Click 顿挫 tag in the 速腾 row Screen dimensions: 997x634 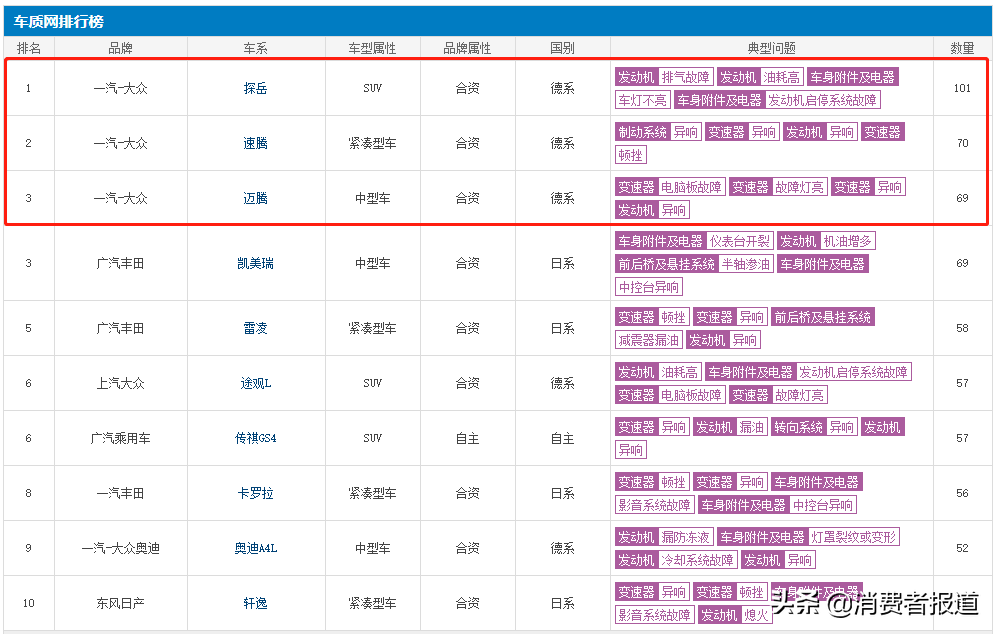(630, 155)
